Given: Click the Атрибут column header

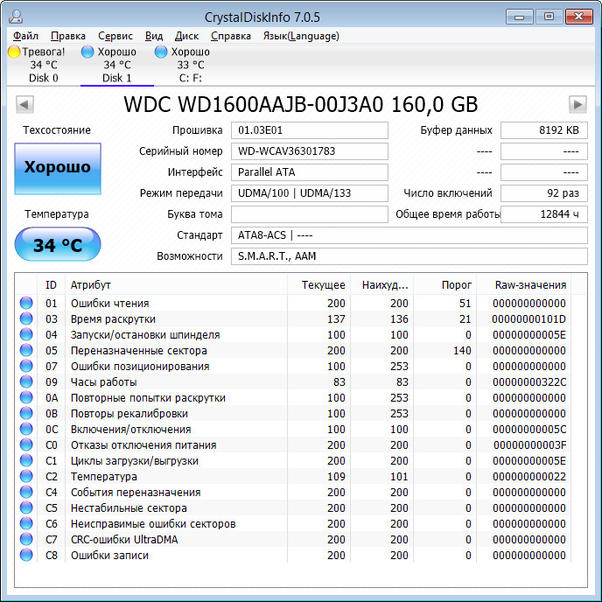Looking at the screenshot, I should 177,285.
